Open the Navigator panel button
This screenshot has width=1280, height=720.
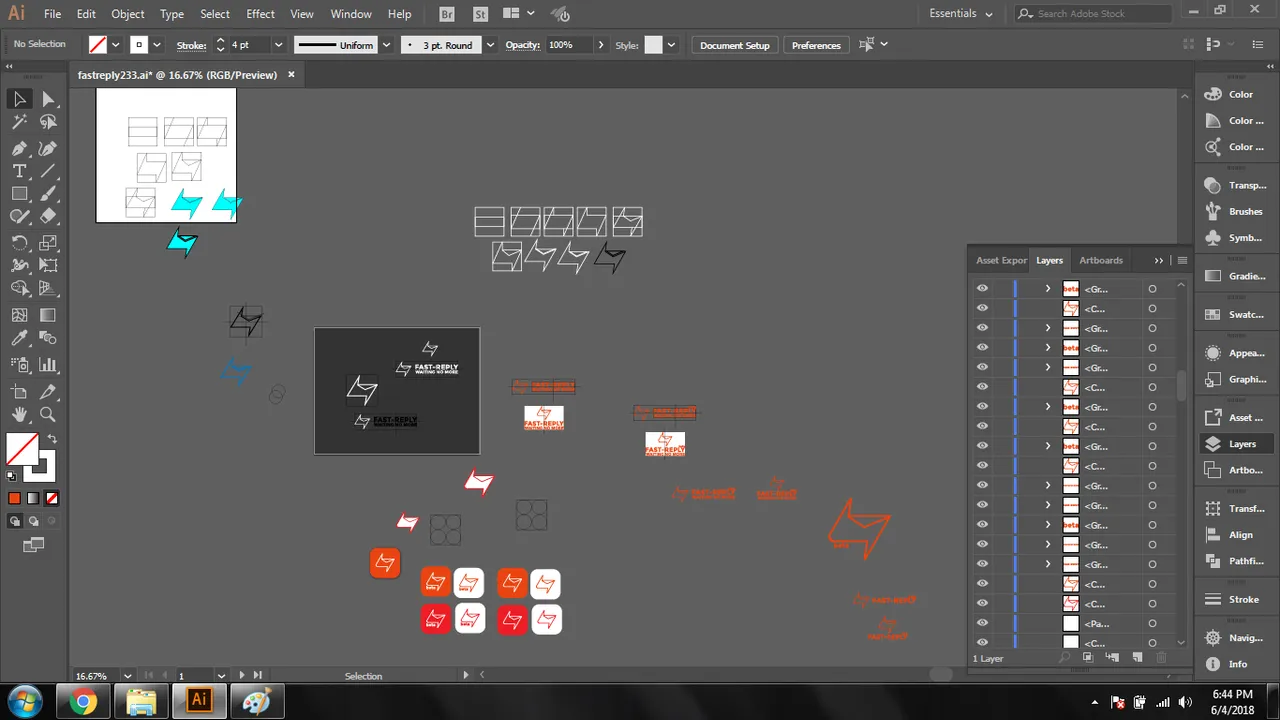click(x=1236, y=638)
